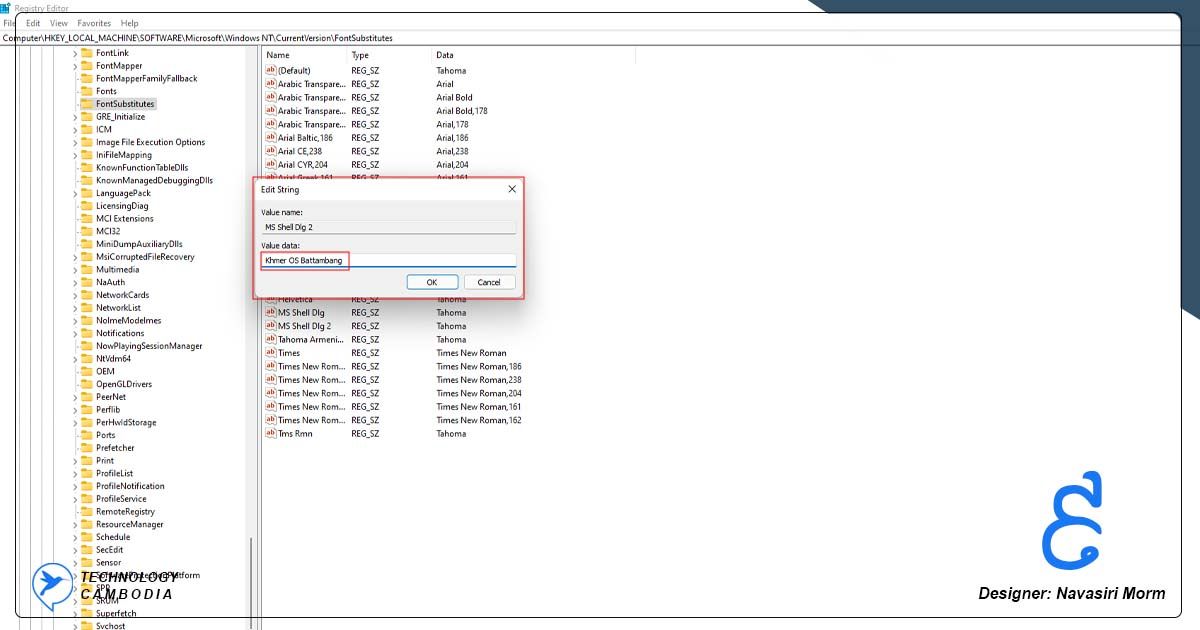Select the OEM folder icon
The height and width of the screenshot is (630, 1200).
87,371
